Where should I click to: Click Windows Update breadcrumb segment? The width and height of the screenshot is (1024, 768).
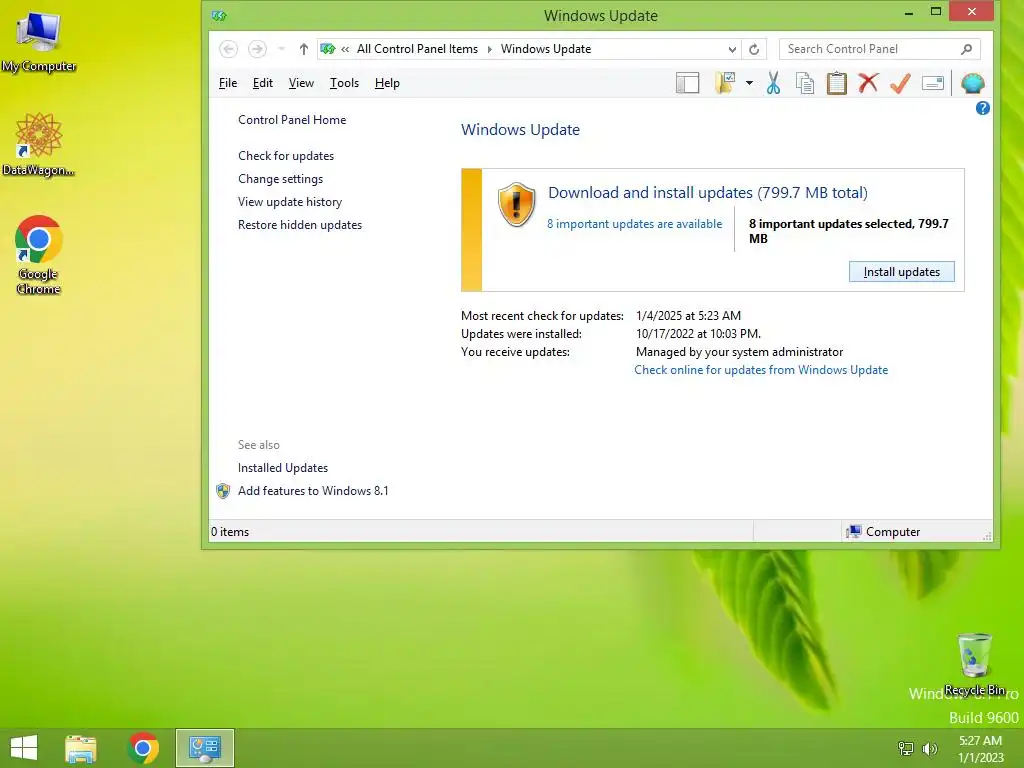(x=546, y=49)
